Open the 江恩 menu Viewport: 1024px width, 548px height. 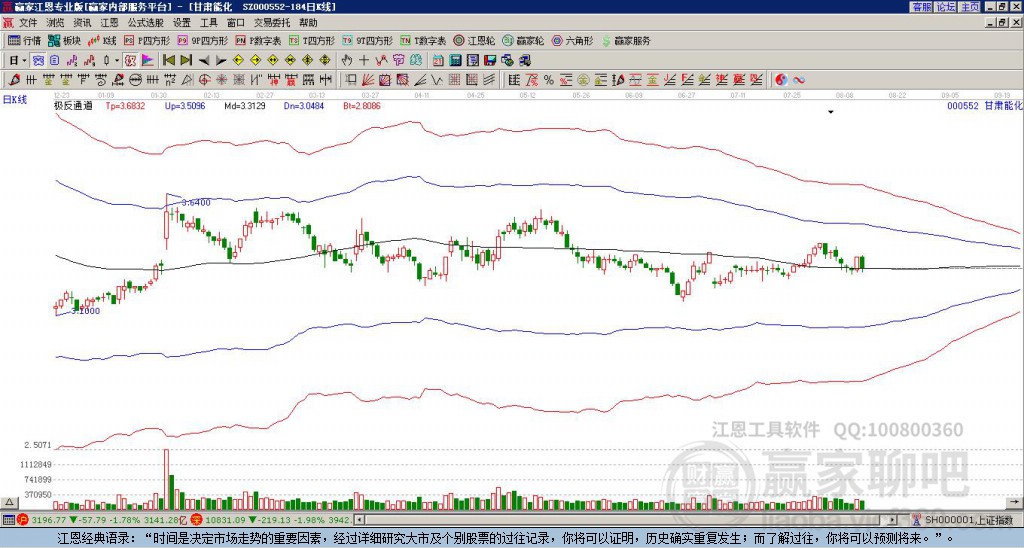tap(109, 23)
